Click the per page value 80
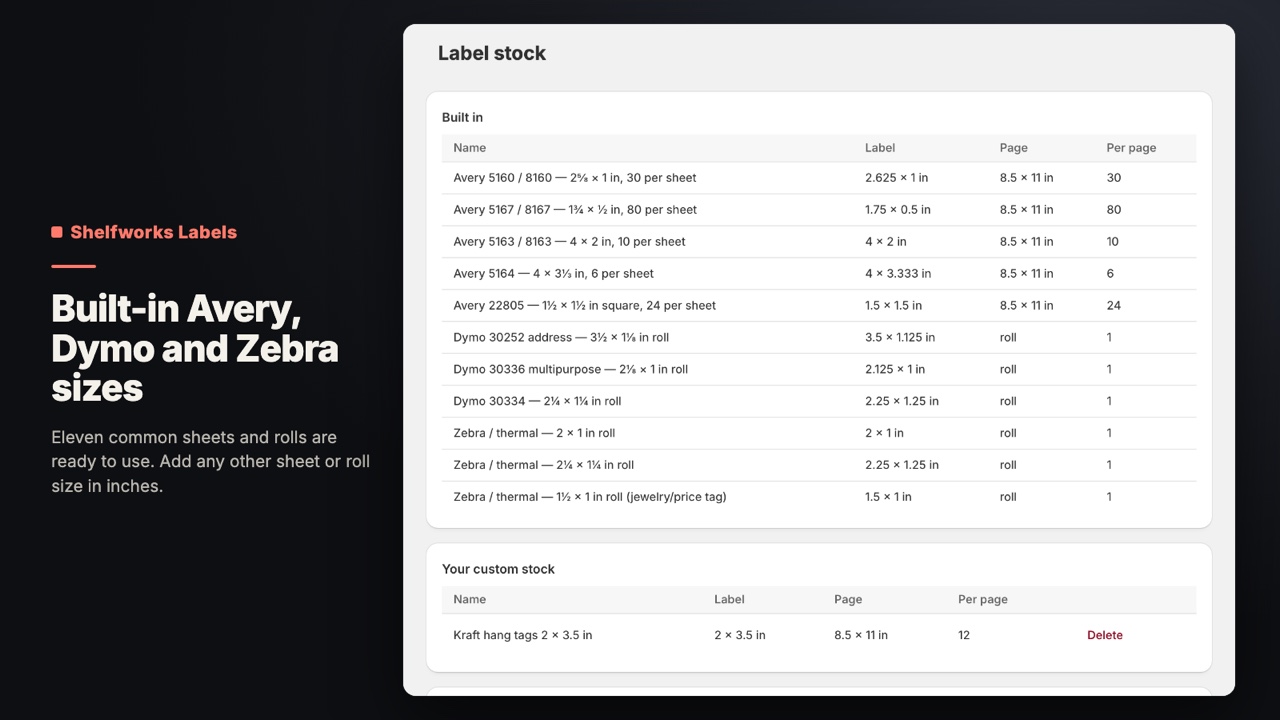1280x720 pixels. coord(1114,210)
